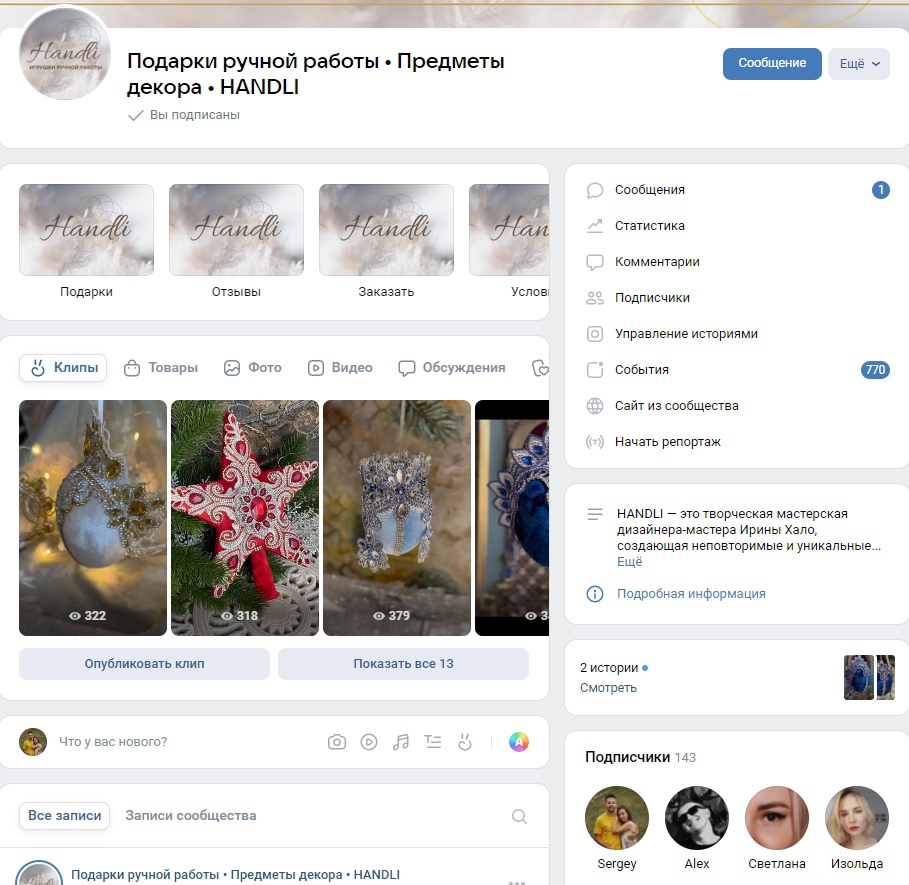Click Опубликовать клип button
This screenshot has width=909, height=885.
pyautogui.click(x=144, y=664)
